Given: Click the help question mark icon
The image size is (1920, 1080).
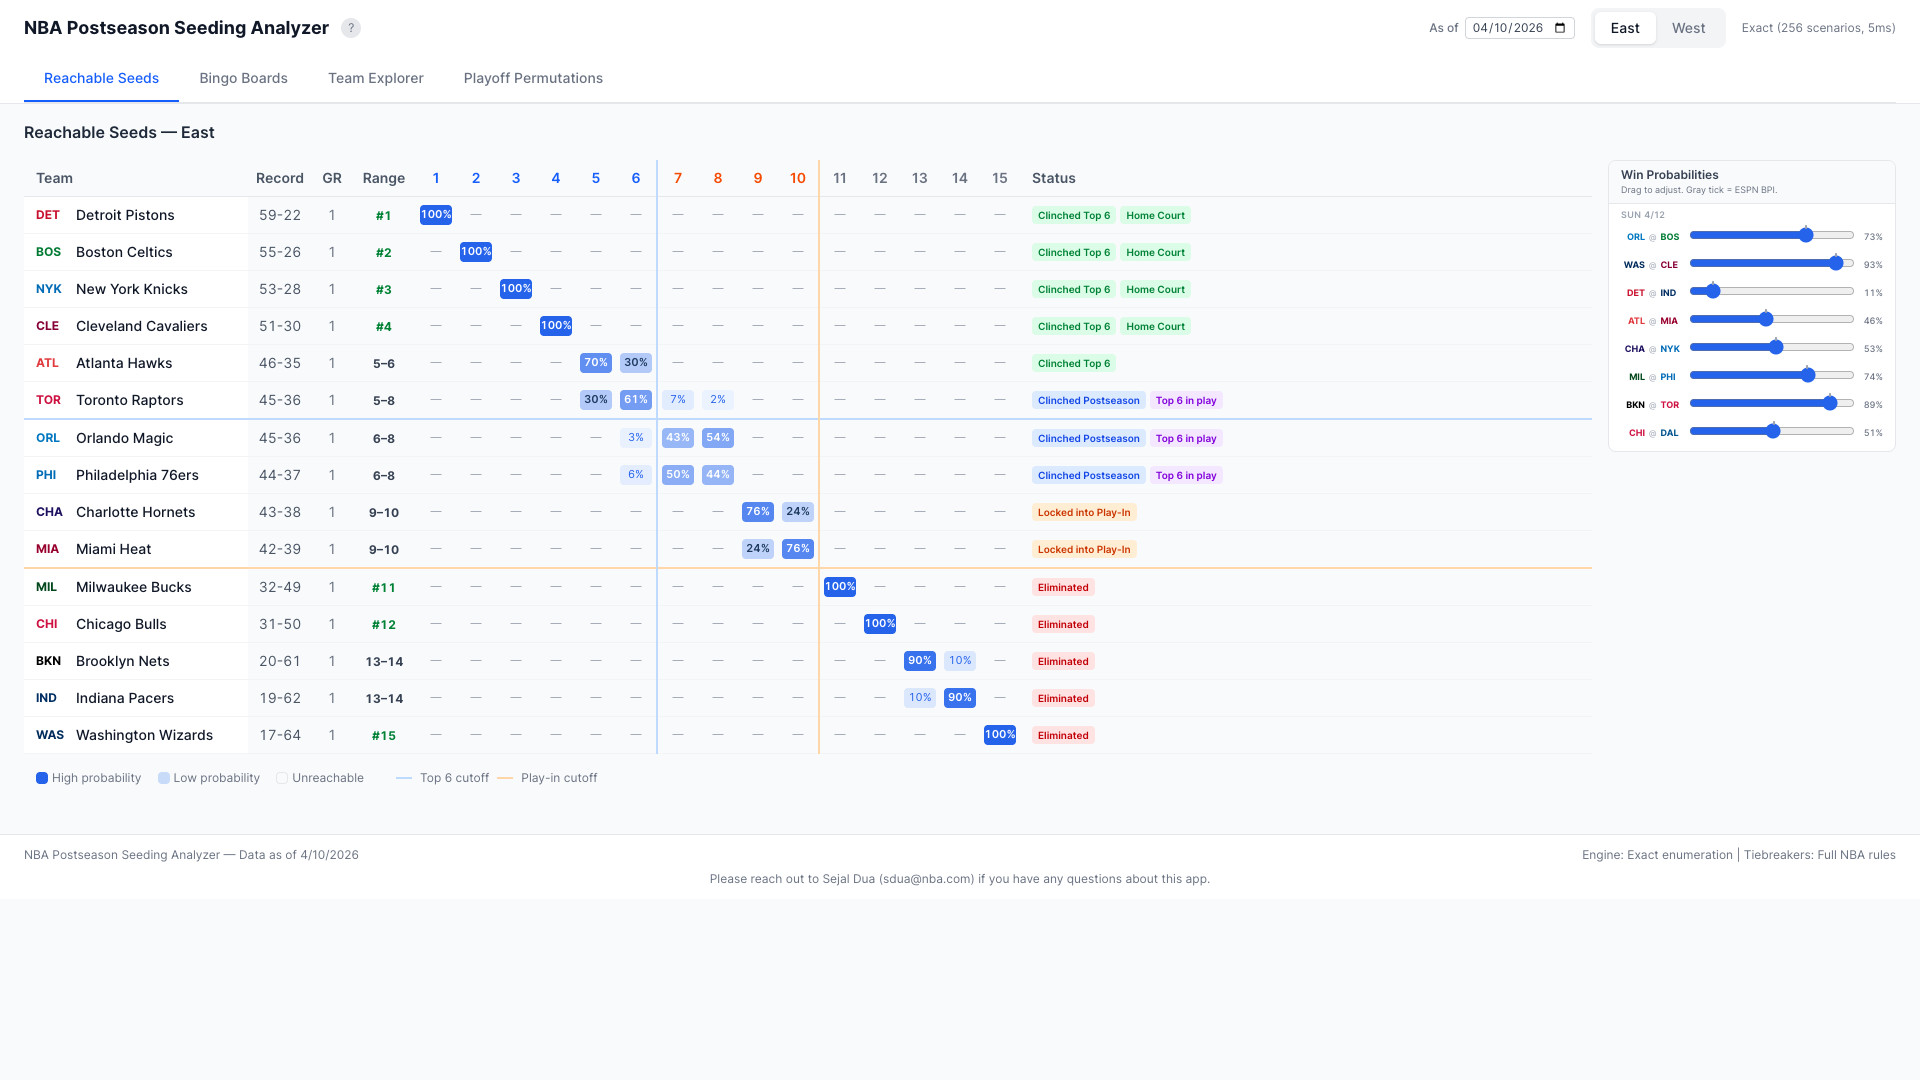Looking at the screenshot, I should [x=351, y=28].
